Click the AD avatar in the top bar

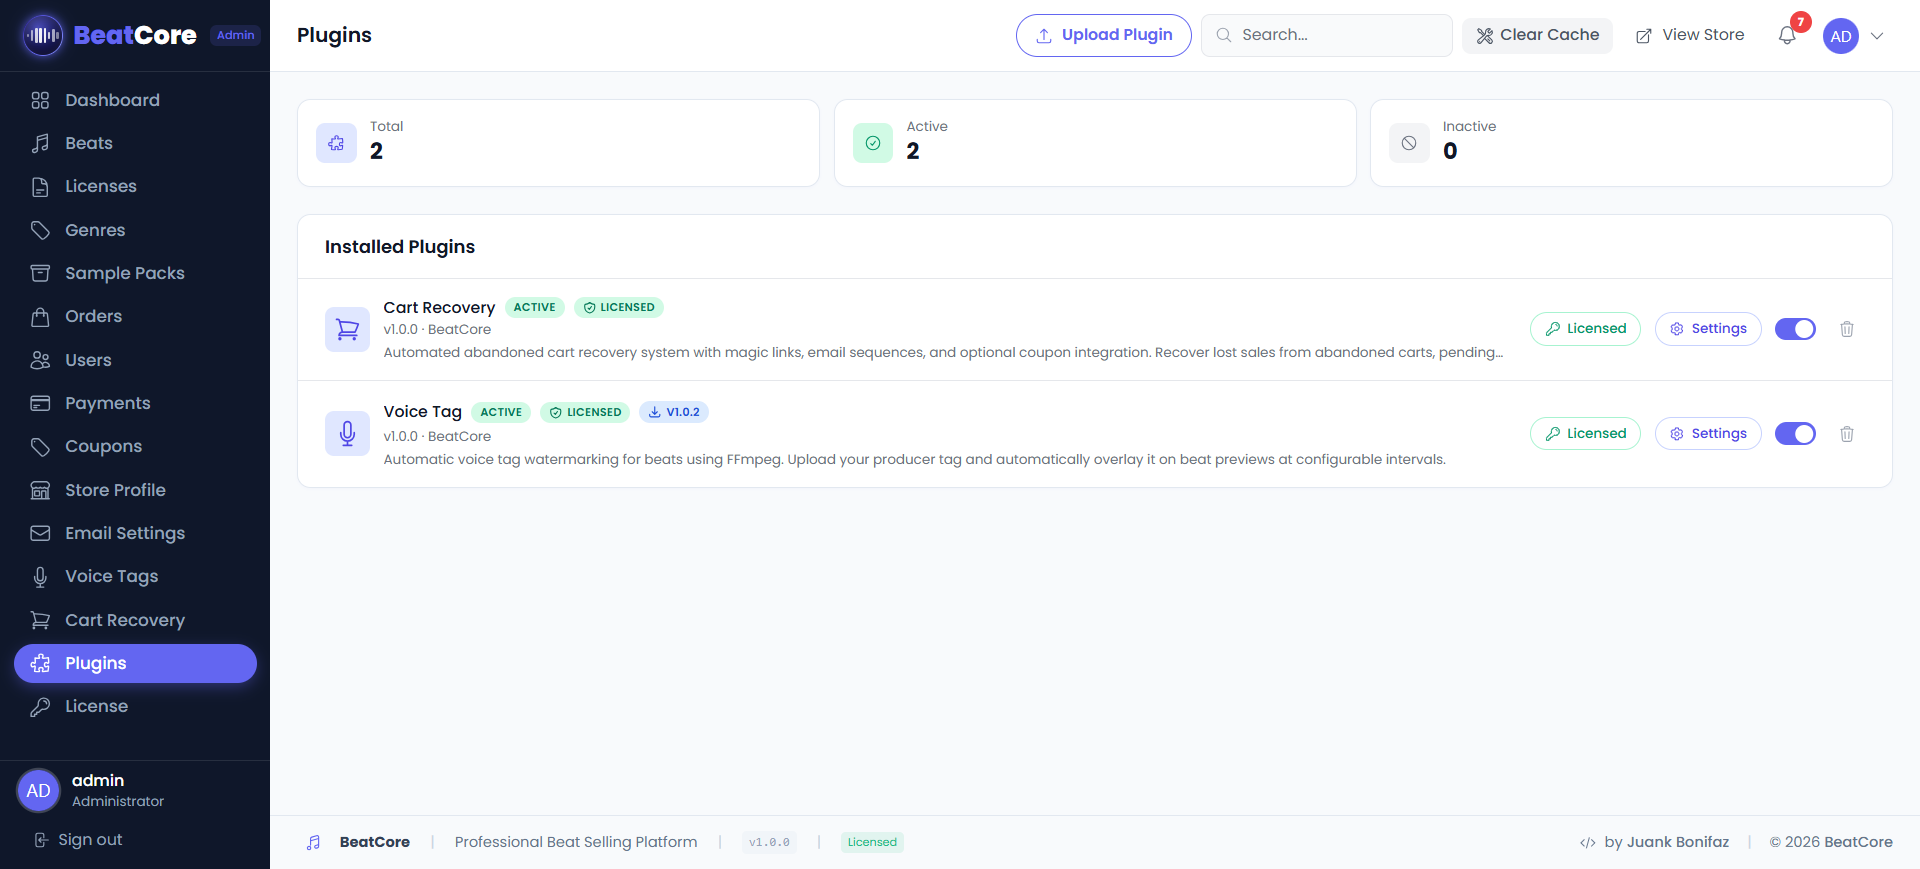[1840, 36]
